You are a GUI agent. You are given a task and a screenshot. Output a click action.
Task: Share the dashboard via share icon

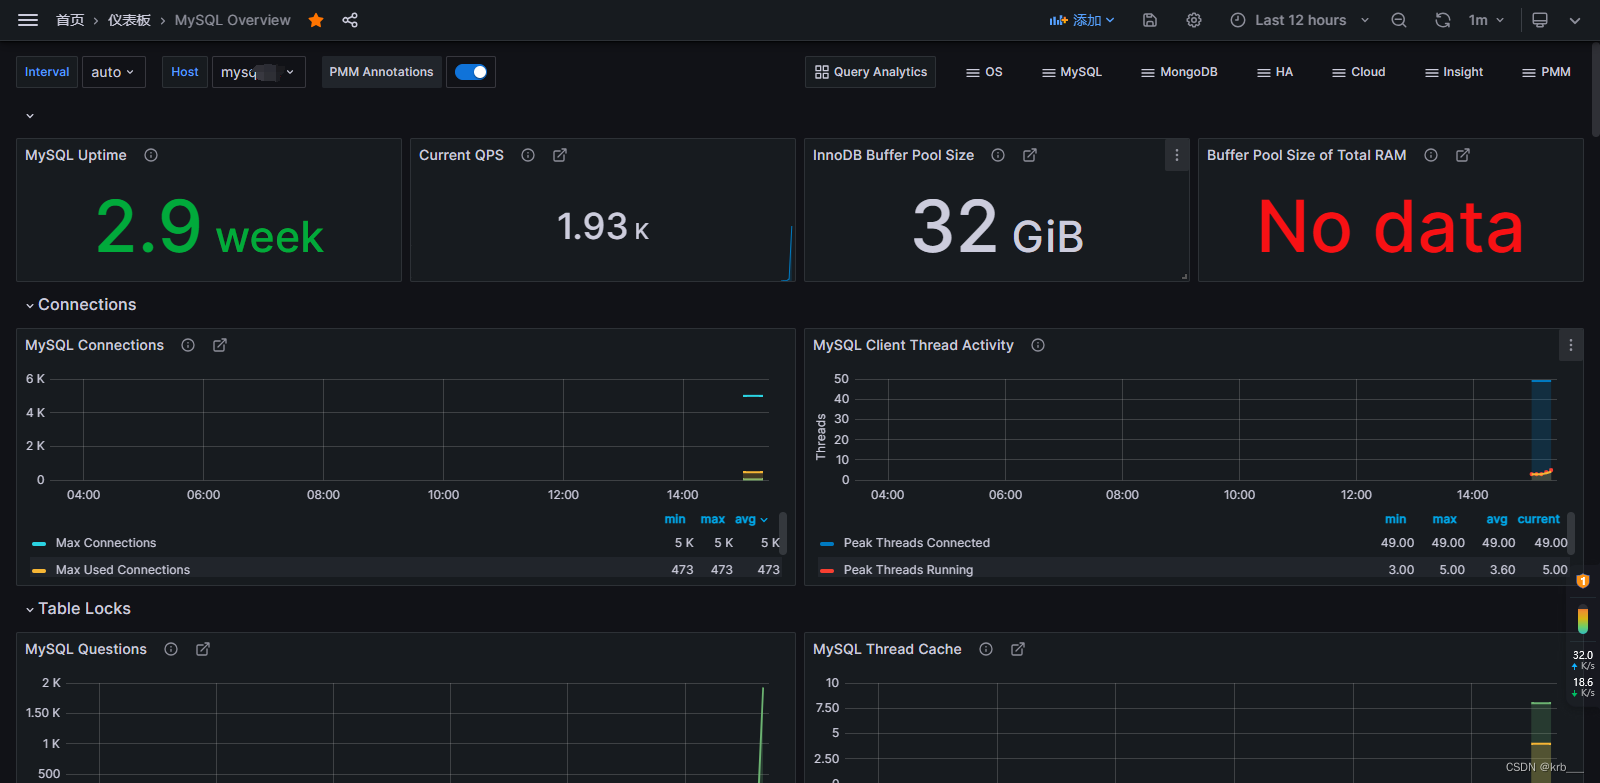tap(350, 20)
